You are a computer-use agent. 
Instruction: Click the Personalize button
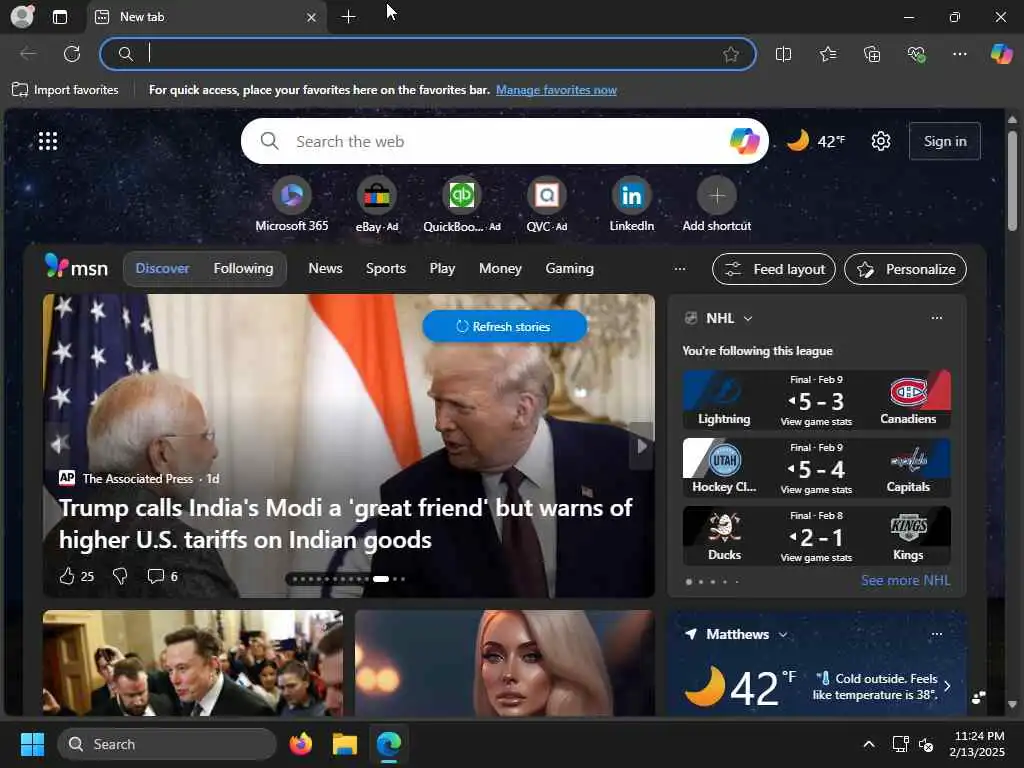[905, 269]
